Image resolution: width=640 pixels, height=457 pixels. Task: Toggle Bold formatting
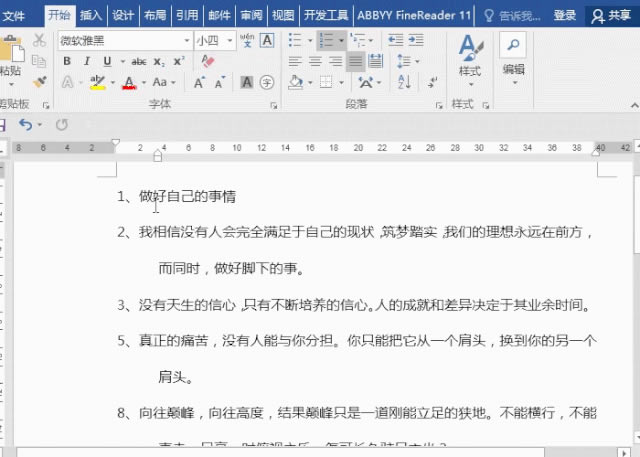pyautogui.click(x=67, y=61)
